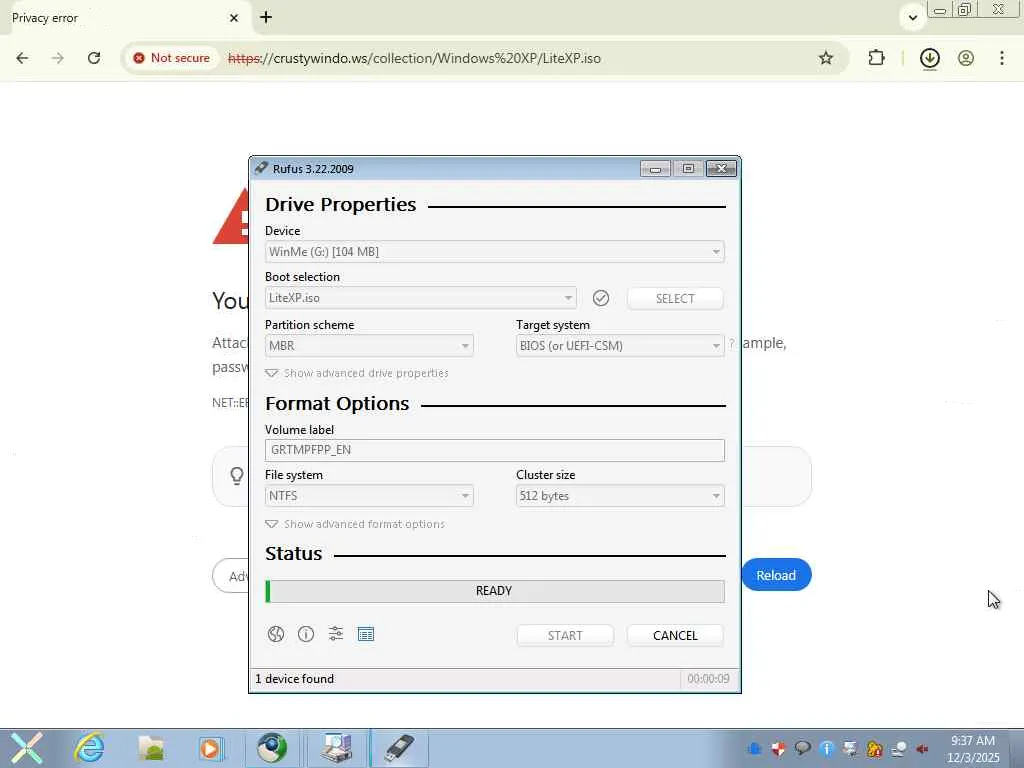
Task: Open Rufus language settings globe icon
Action: tap(276, 634)
